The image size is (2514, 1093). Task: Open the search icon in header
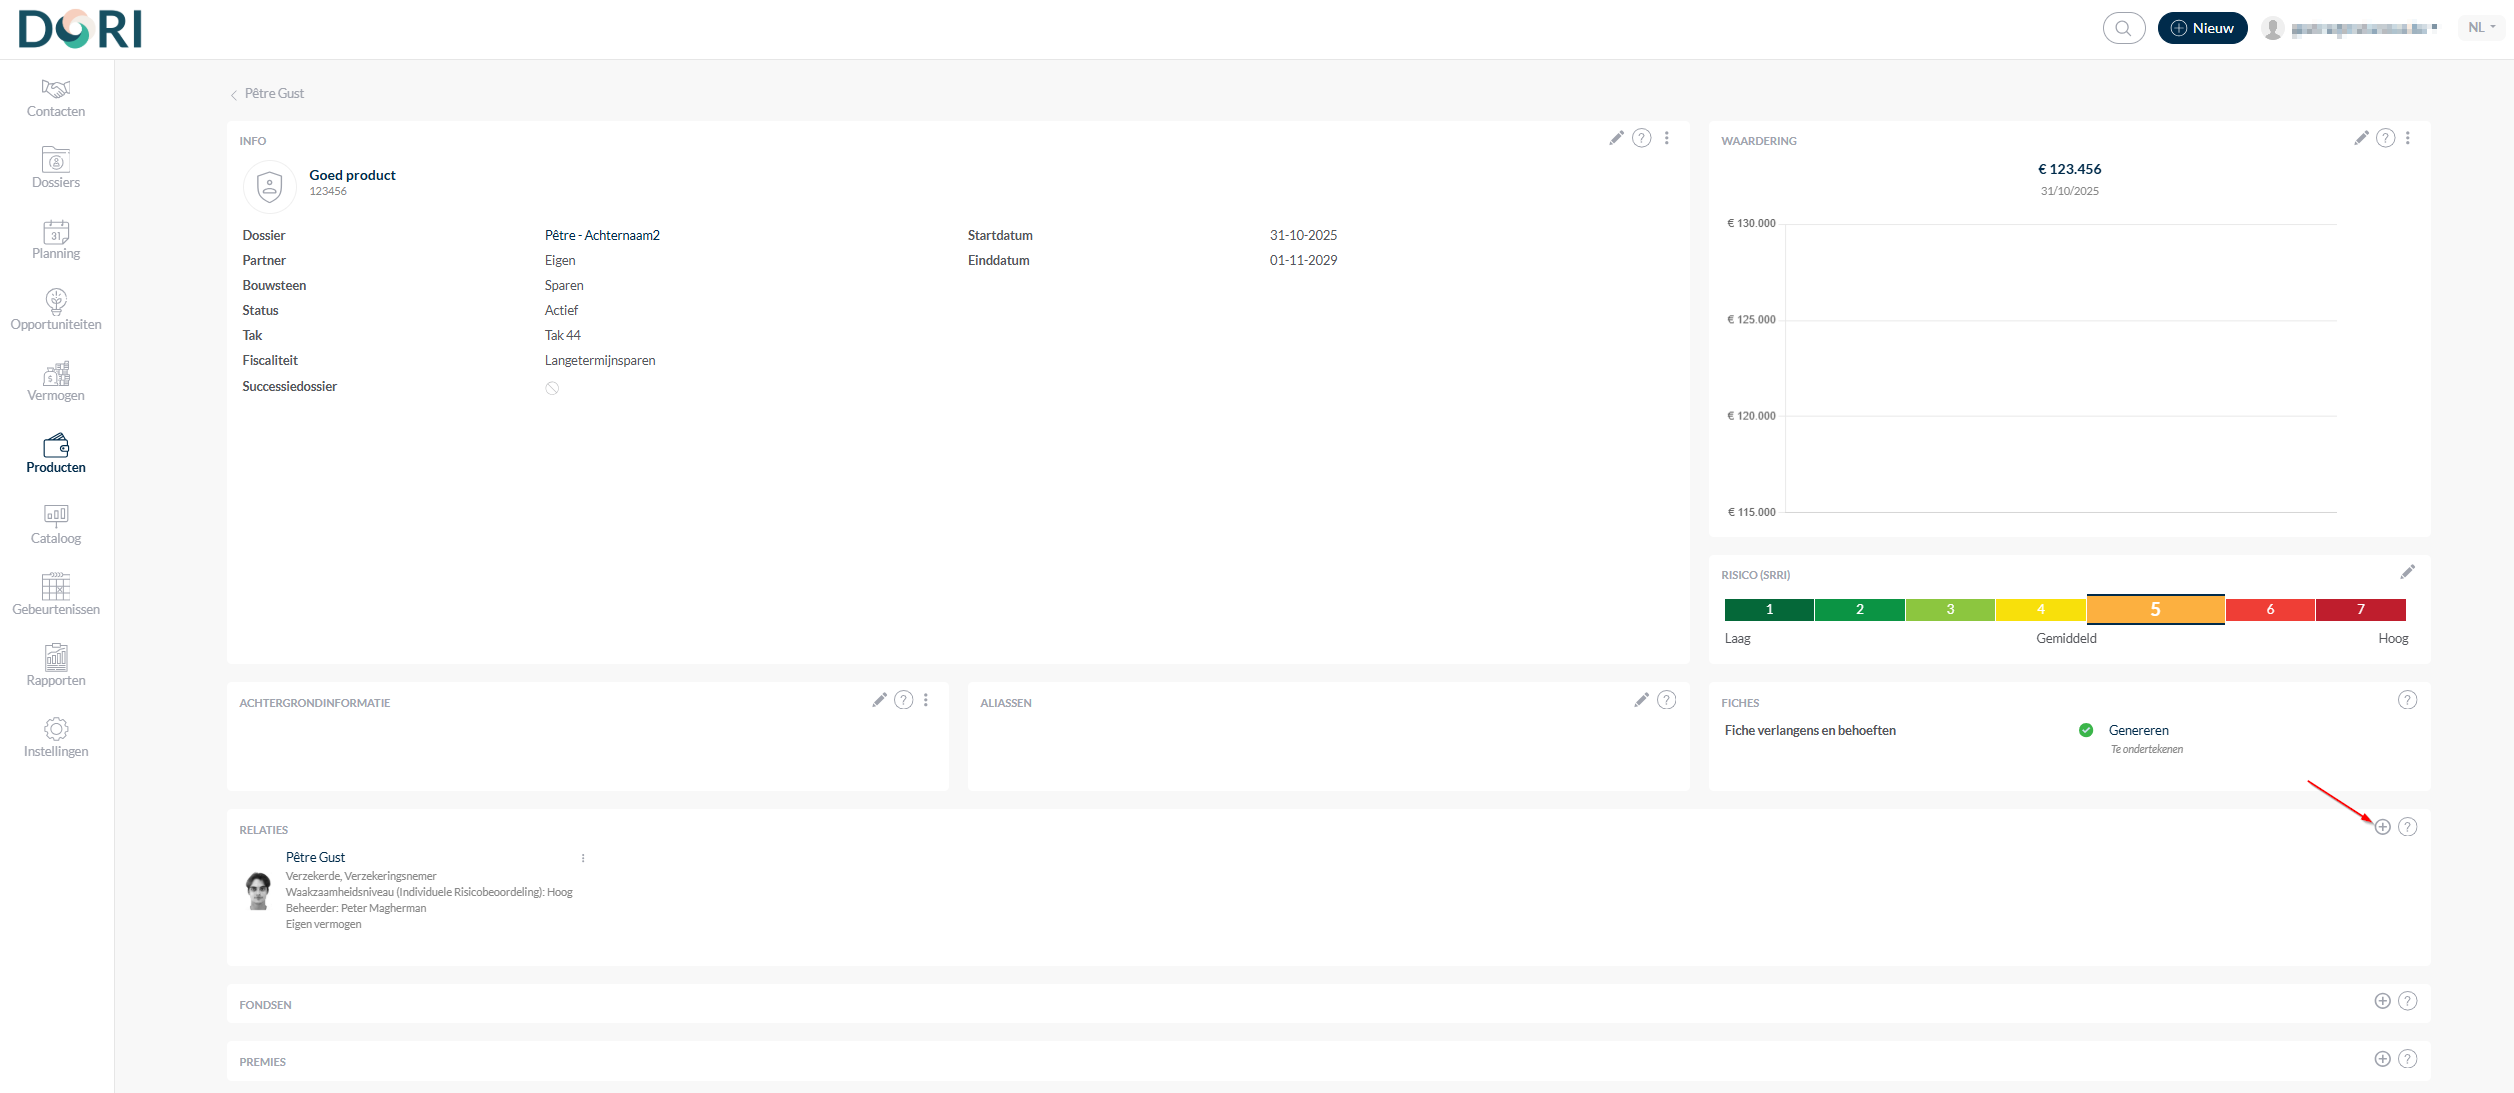click(x=2123, y=28)
